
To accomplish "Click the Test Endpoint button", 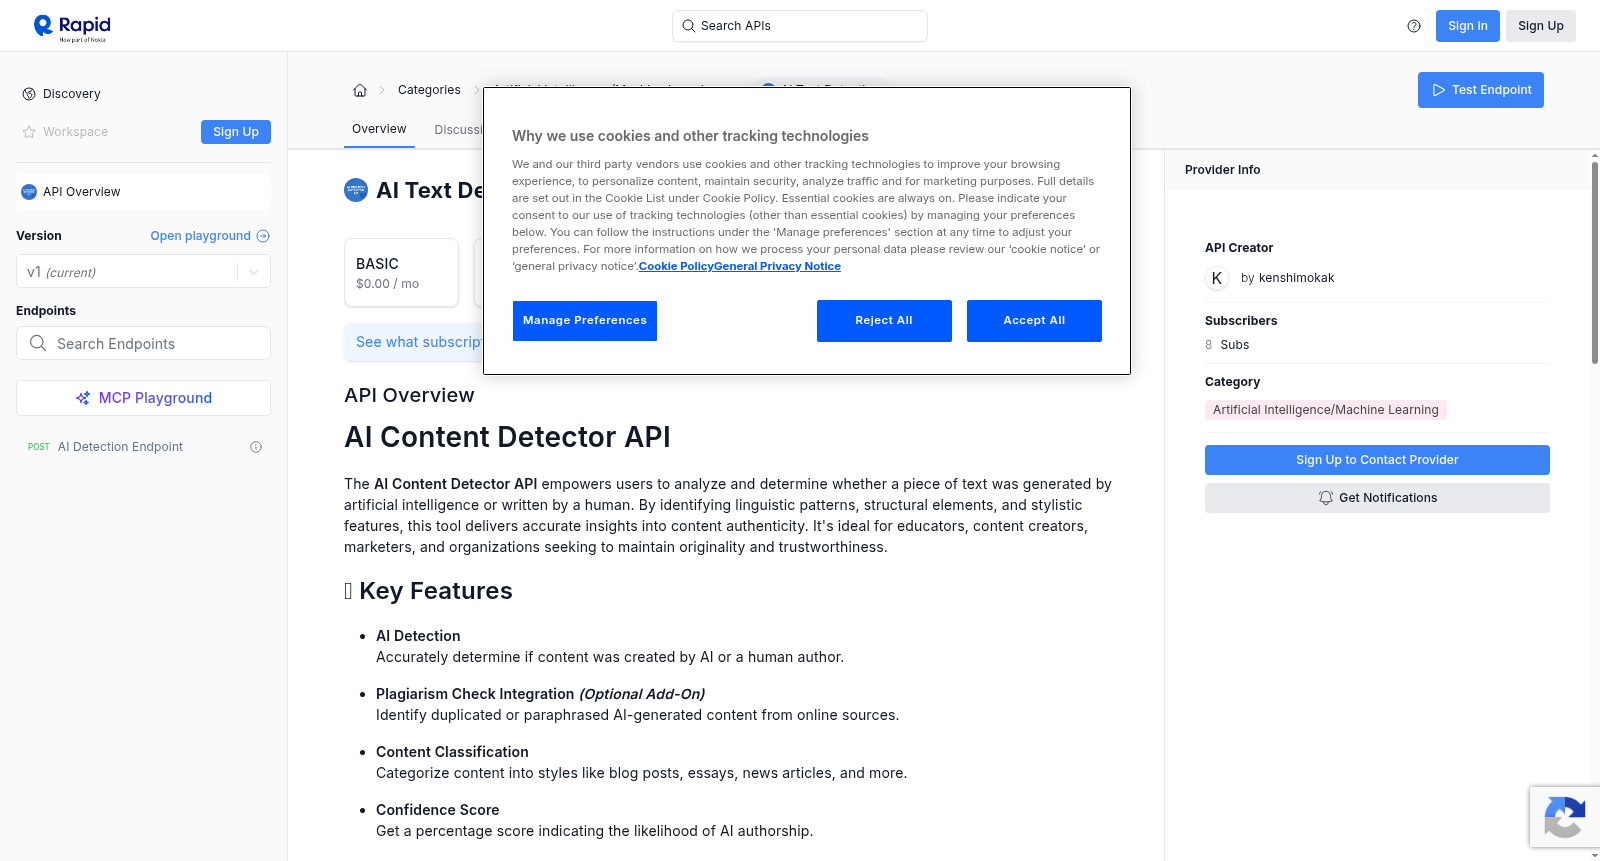I will click(x=1480, y=90).
